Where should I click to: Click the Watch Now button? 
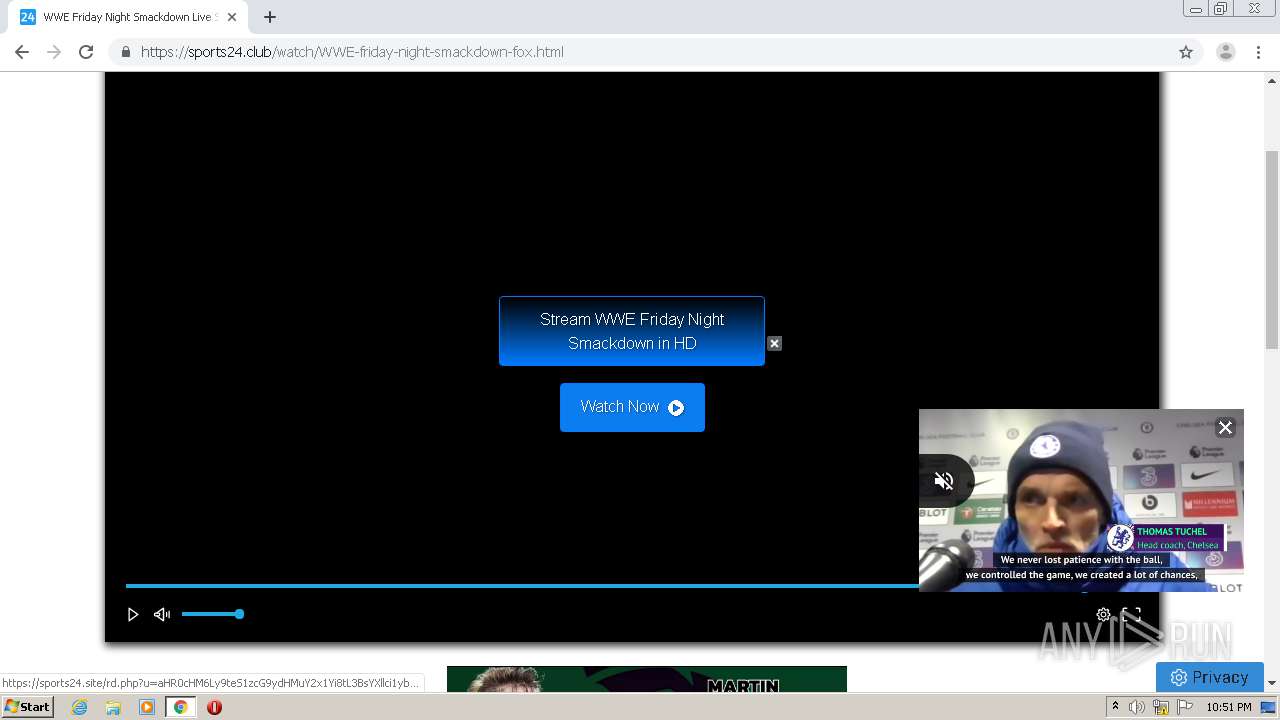point(632,407)
